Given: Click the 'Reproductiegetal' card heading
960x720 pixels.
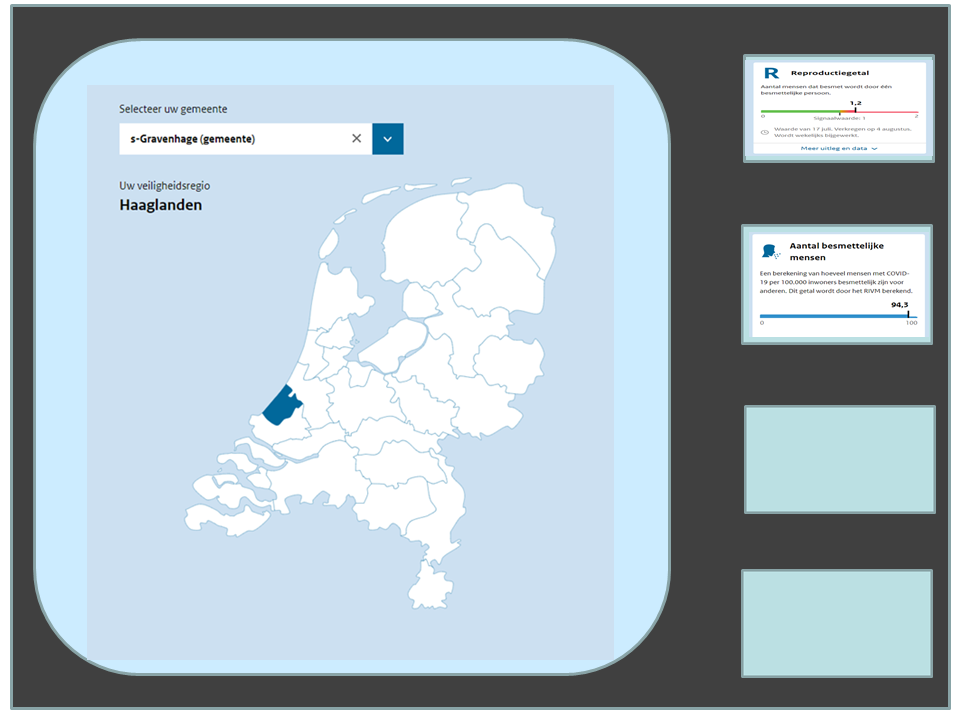Looking at the screenshot, I should click(829, 73).
